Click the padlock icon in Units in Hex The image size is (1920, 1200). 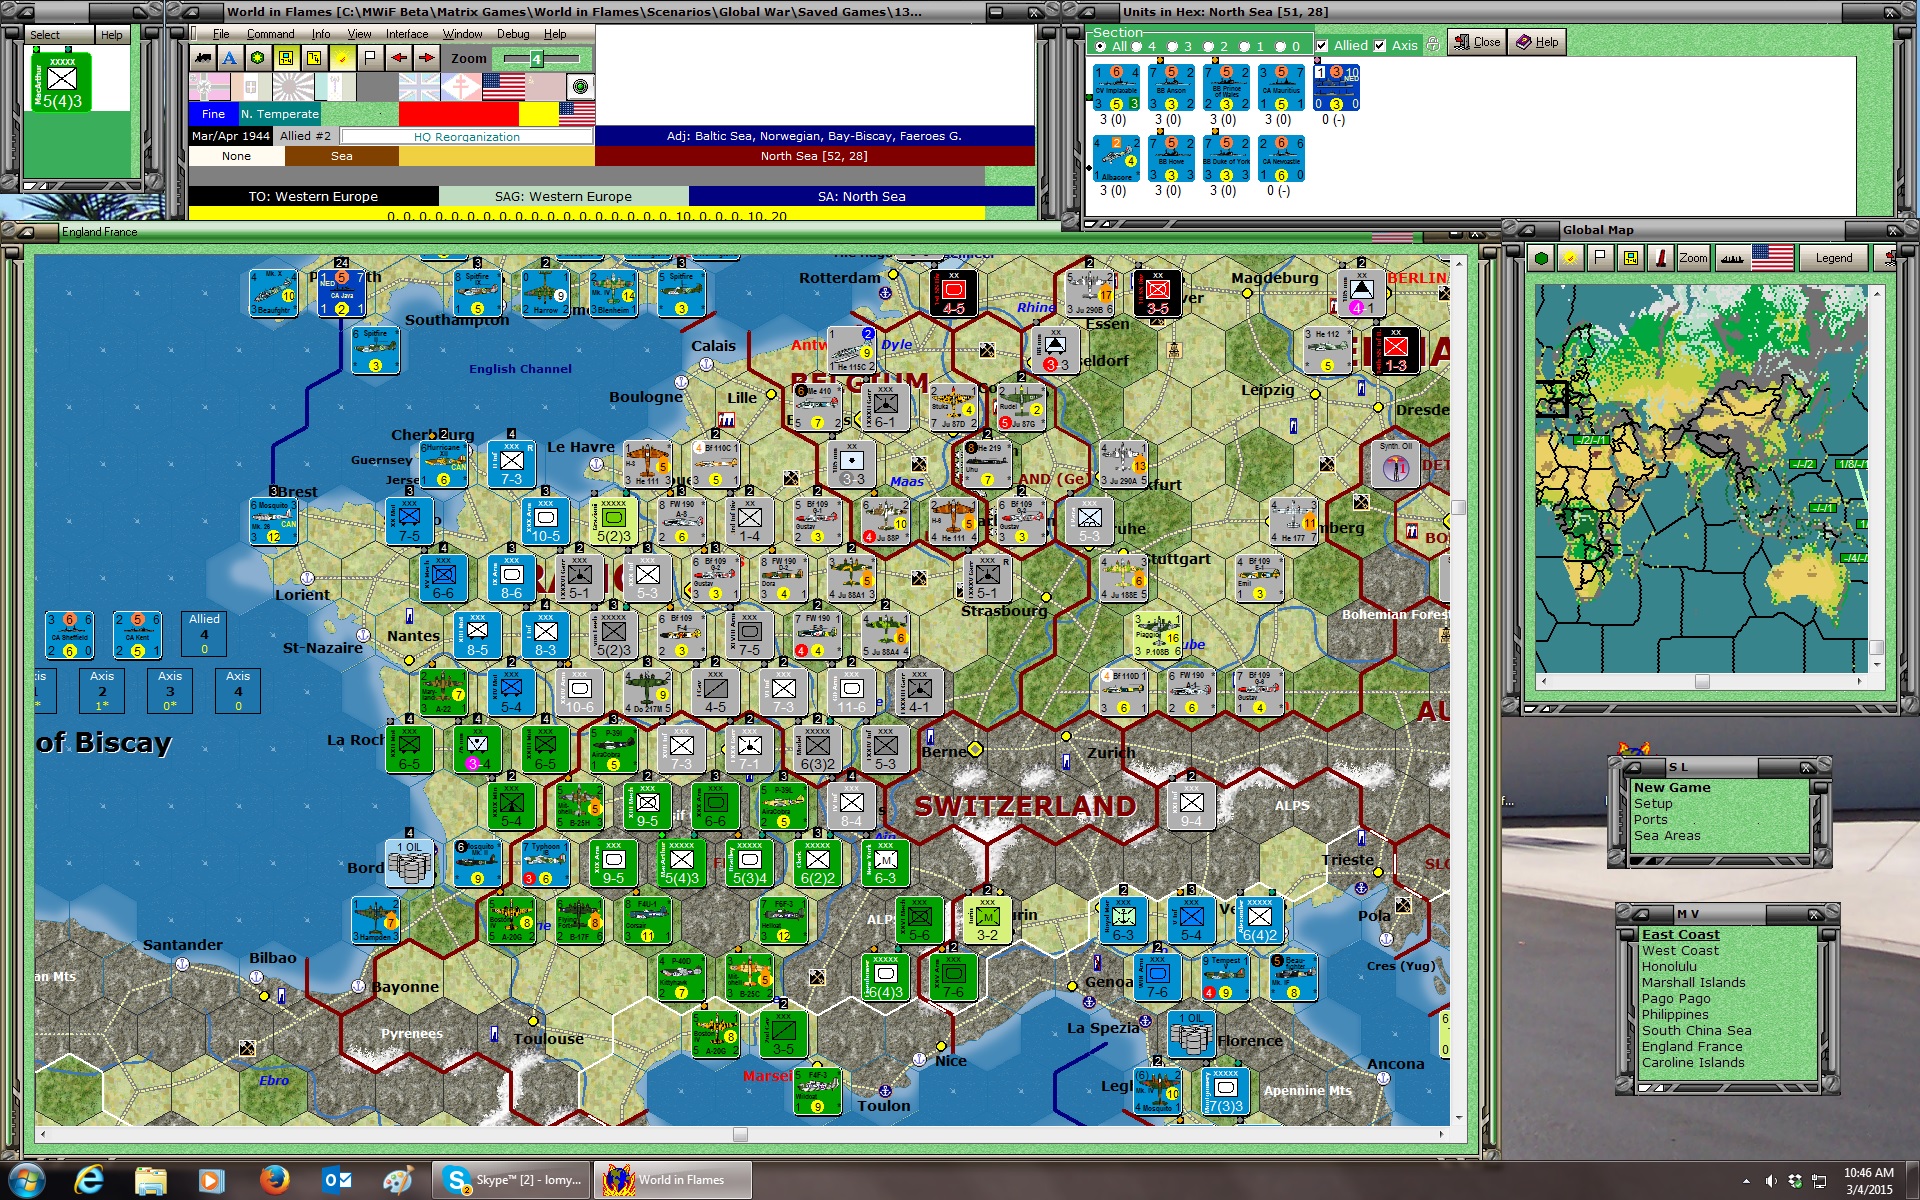(x=1432, y=45)
